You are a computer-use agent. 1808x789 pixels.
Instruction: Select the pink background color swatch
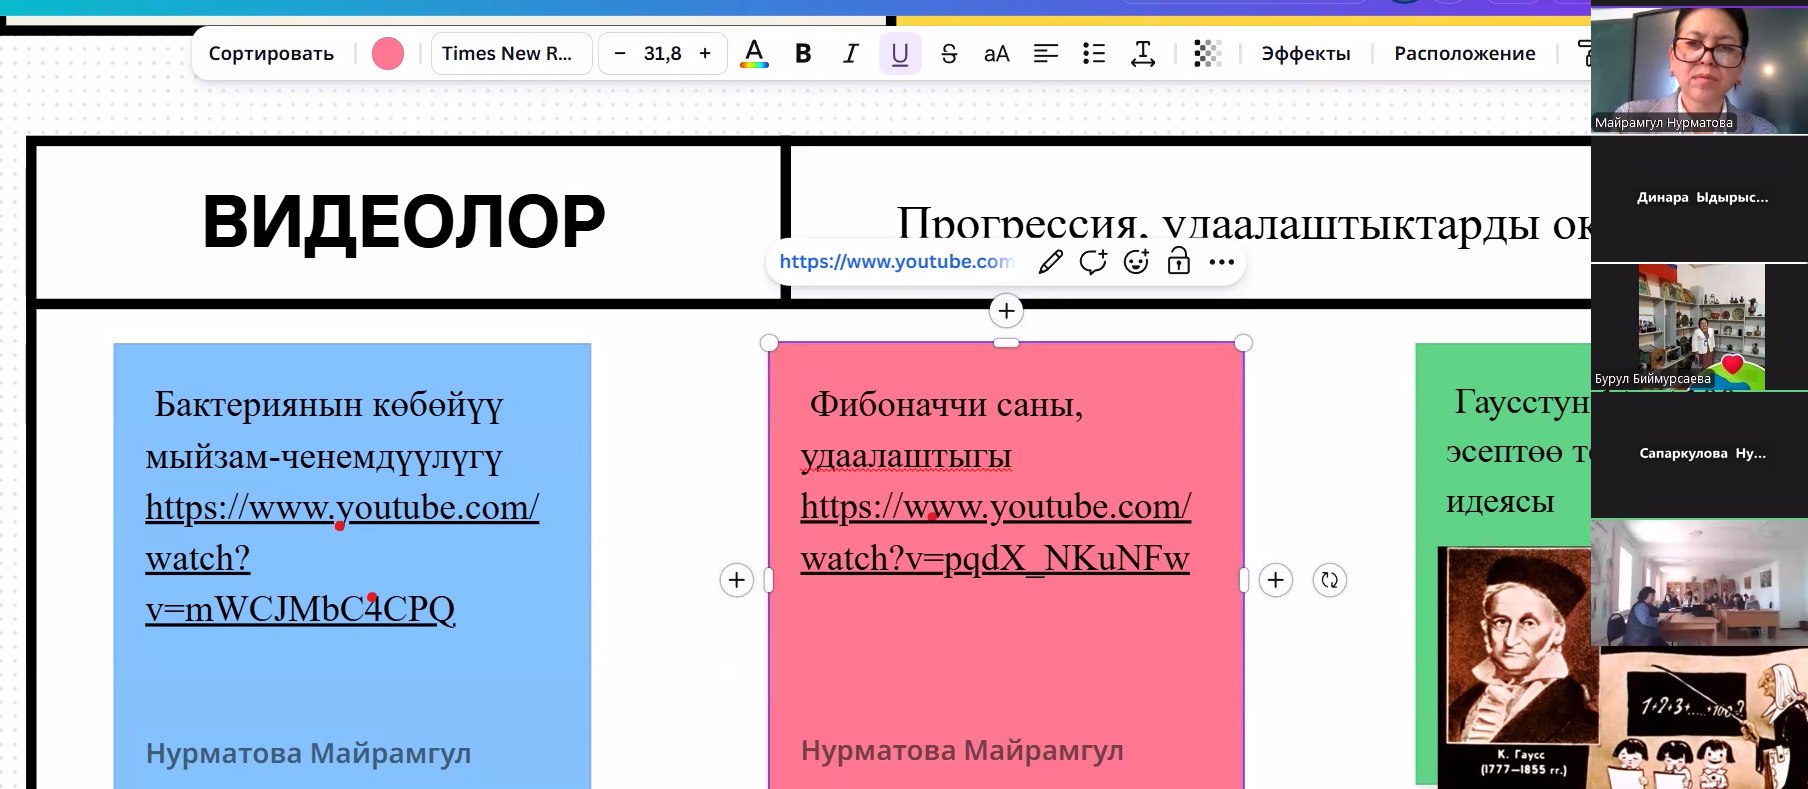coord(388,54)
